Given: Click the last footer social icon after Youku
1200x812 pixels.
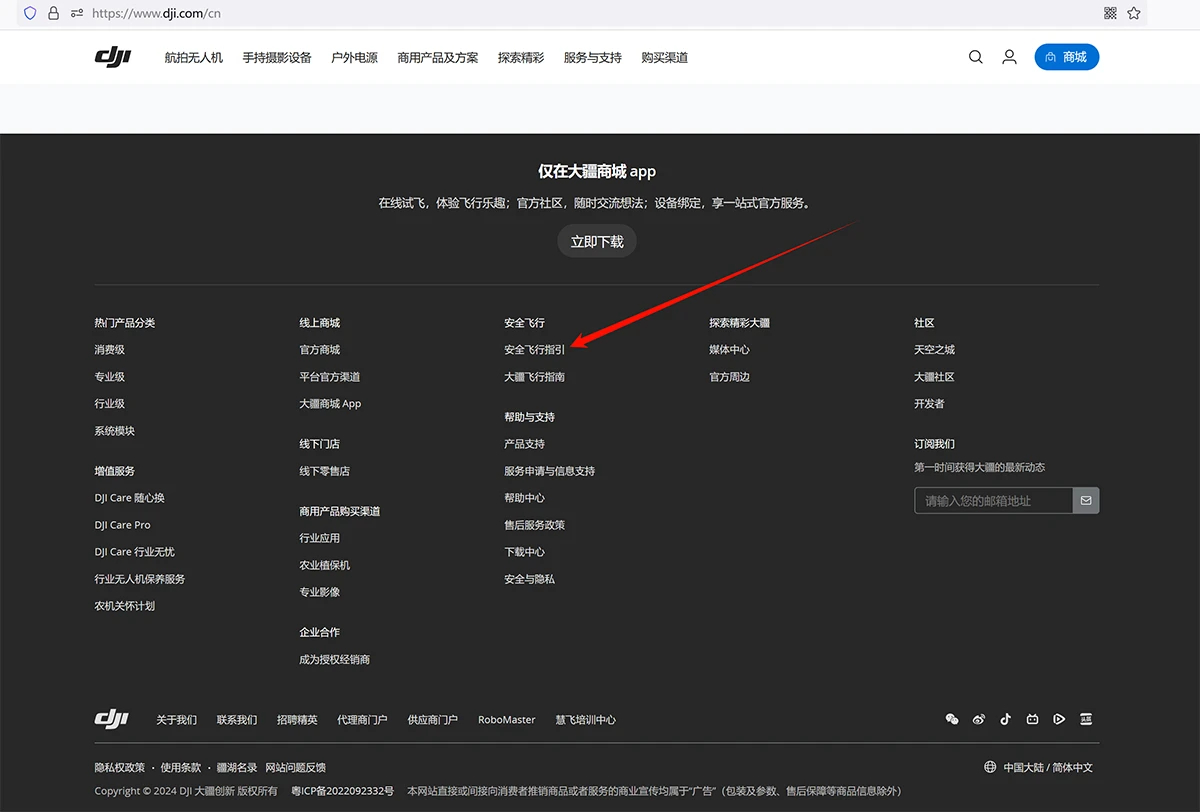Looking at the screenshot, I should point(1086,719).
